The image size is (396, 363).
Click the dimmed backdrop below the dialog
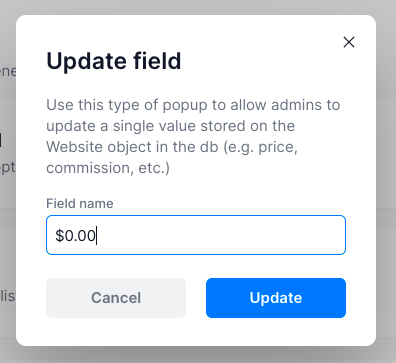(x=198, y=355)
